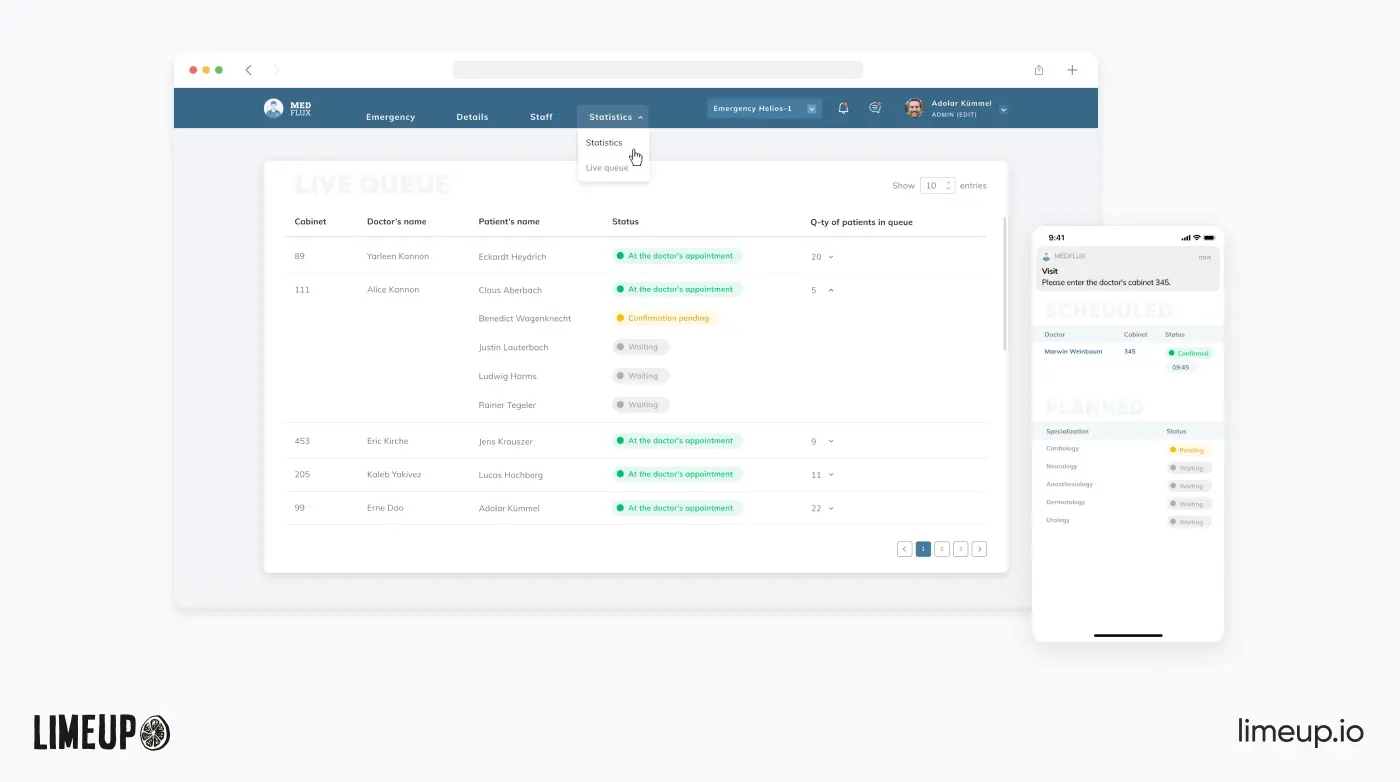
Task: Go to page 2 in the pagination
Action: point(941,549)
